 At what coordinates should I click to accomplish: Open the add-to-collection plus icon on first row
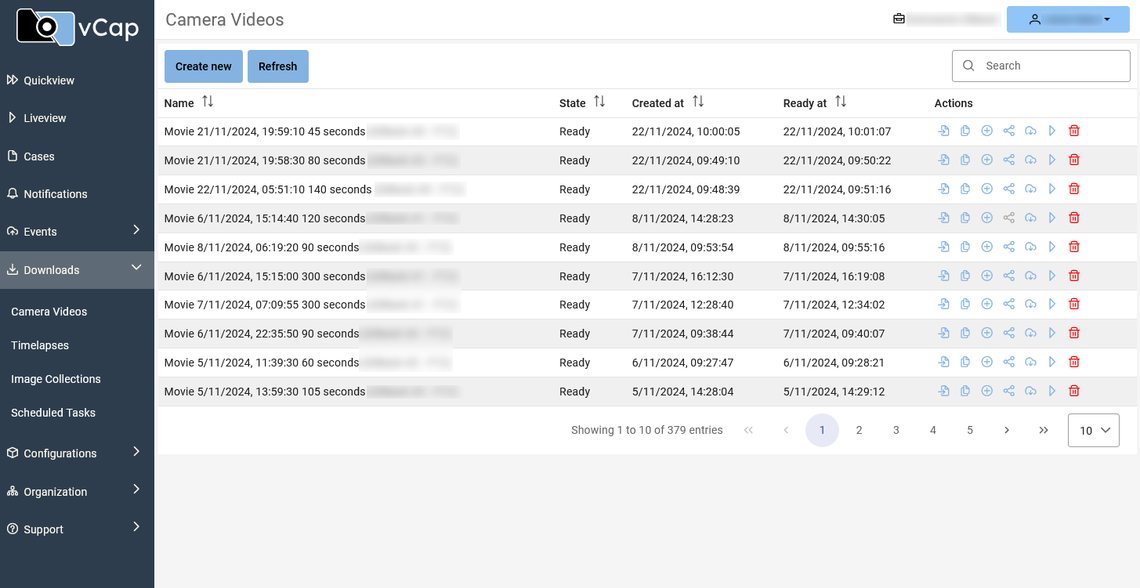click(987, 131)
